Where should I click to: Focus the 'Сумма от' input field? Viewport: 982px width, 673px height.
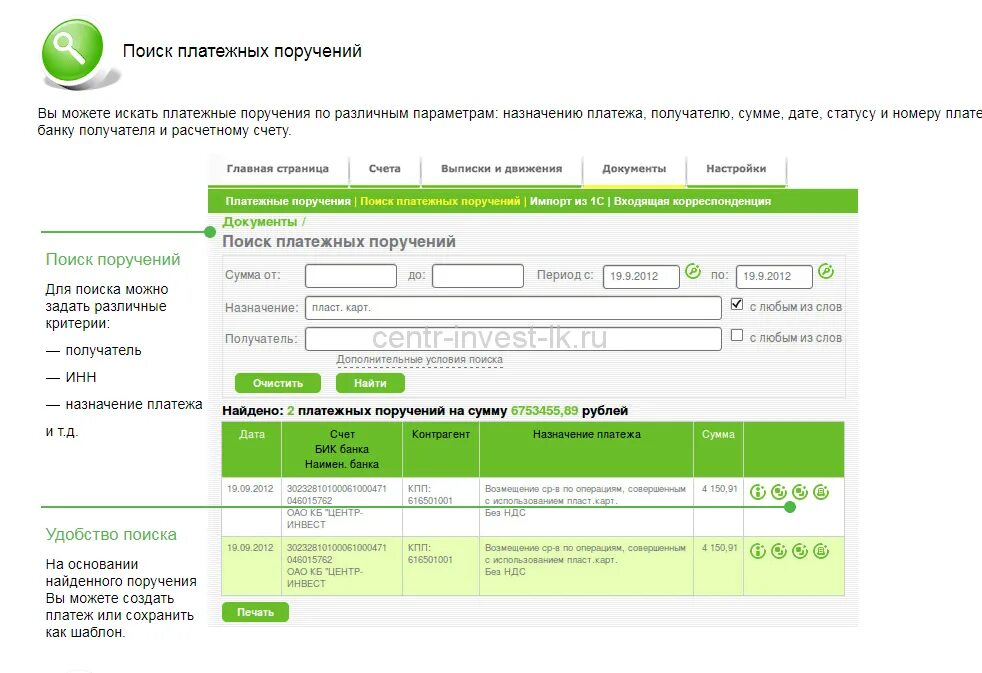click(351, 276)
